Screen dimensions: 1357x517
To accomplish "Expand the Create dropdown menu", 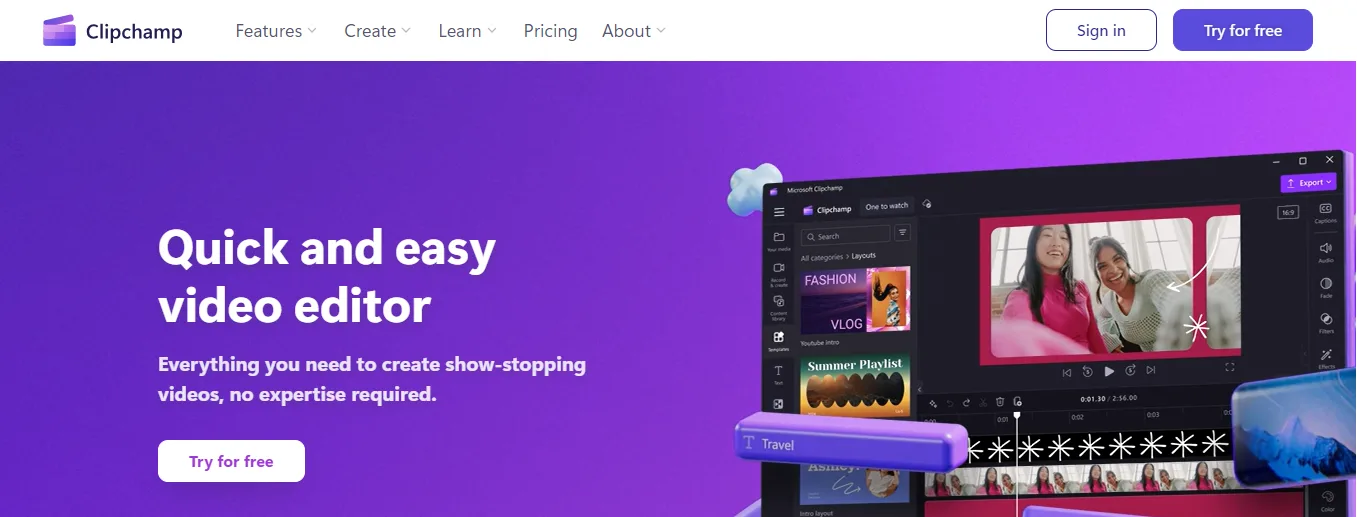I will tap(378, 31).
